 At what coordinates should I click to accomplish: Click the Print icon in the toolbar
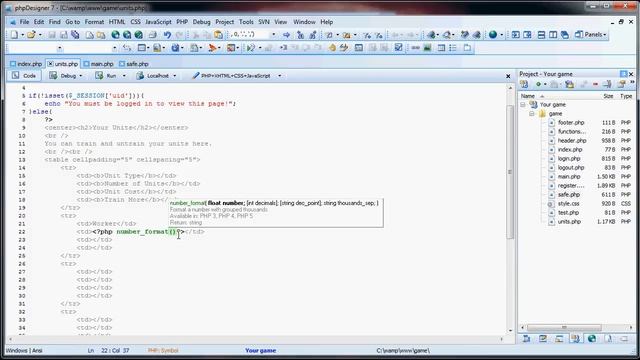153,35
